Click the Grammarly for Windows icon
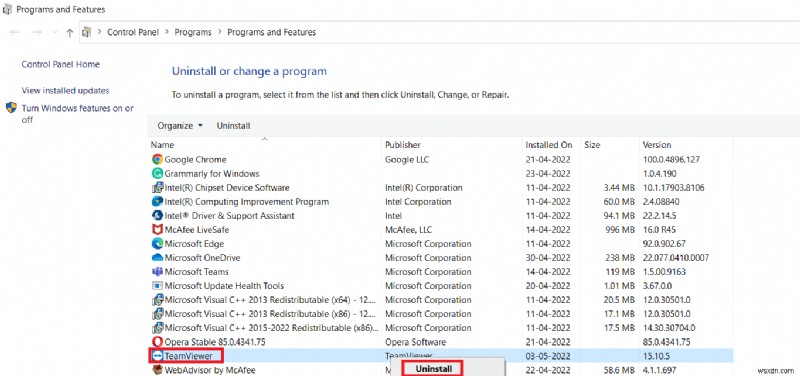The image size is (800, 376). click(157, 173)
